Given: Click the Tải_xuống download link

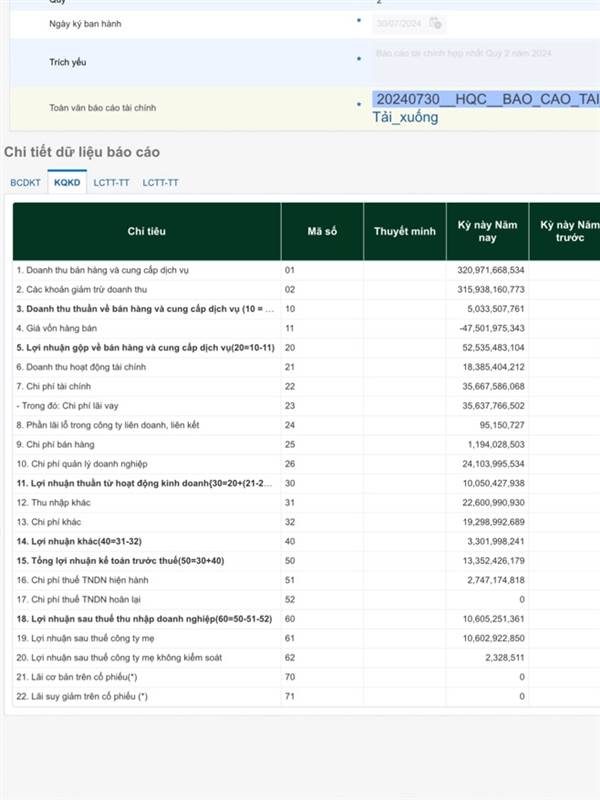Looking at the screenshot, I should [x=405, y=117].
